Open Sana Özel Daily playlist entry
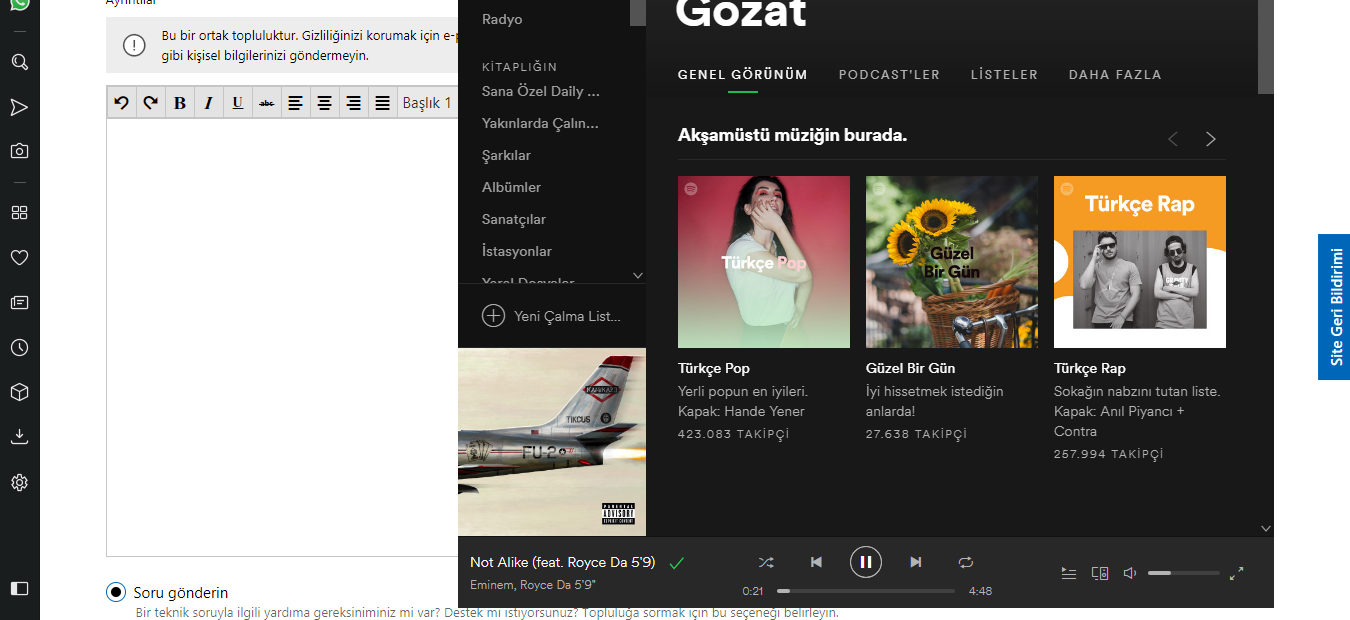Viewport: 1350px width, 620px height. (541, 91)
